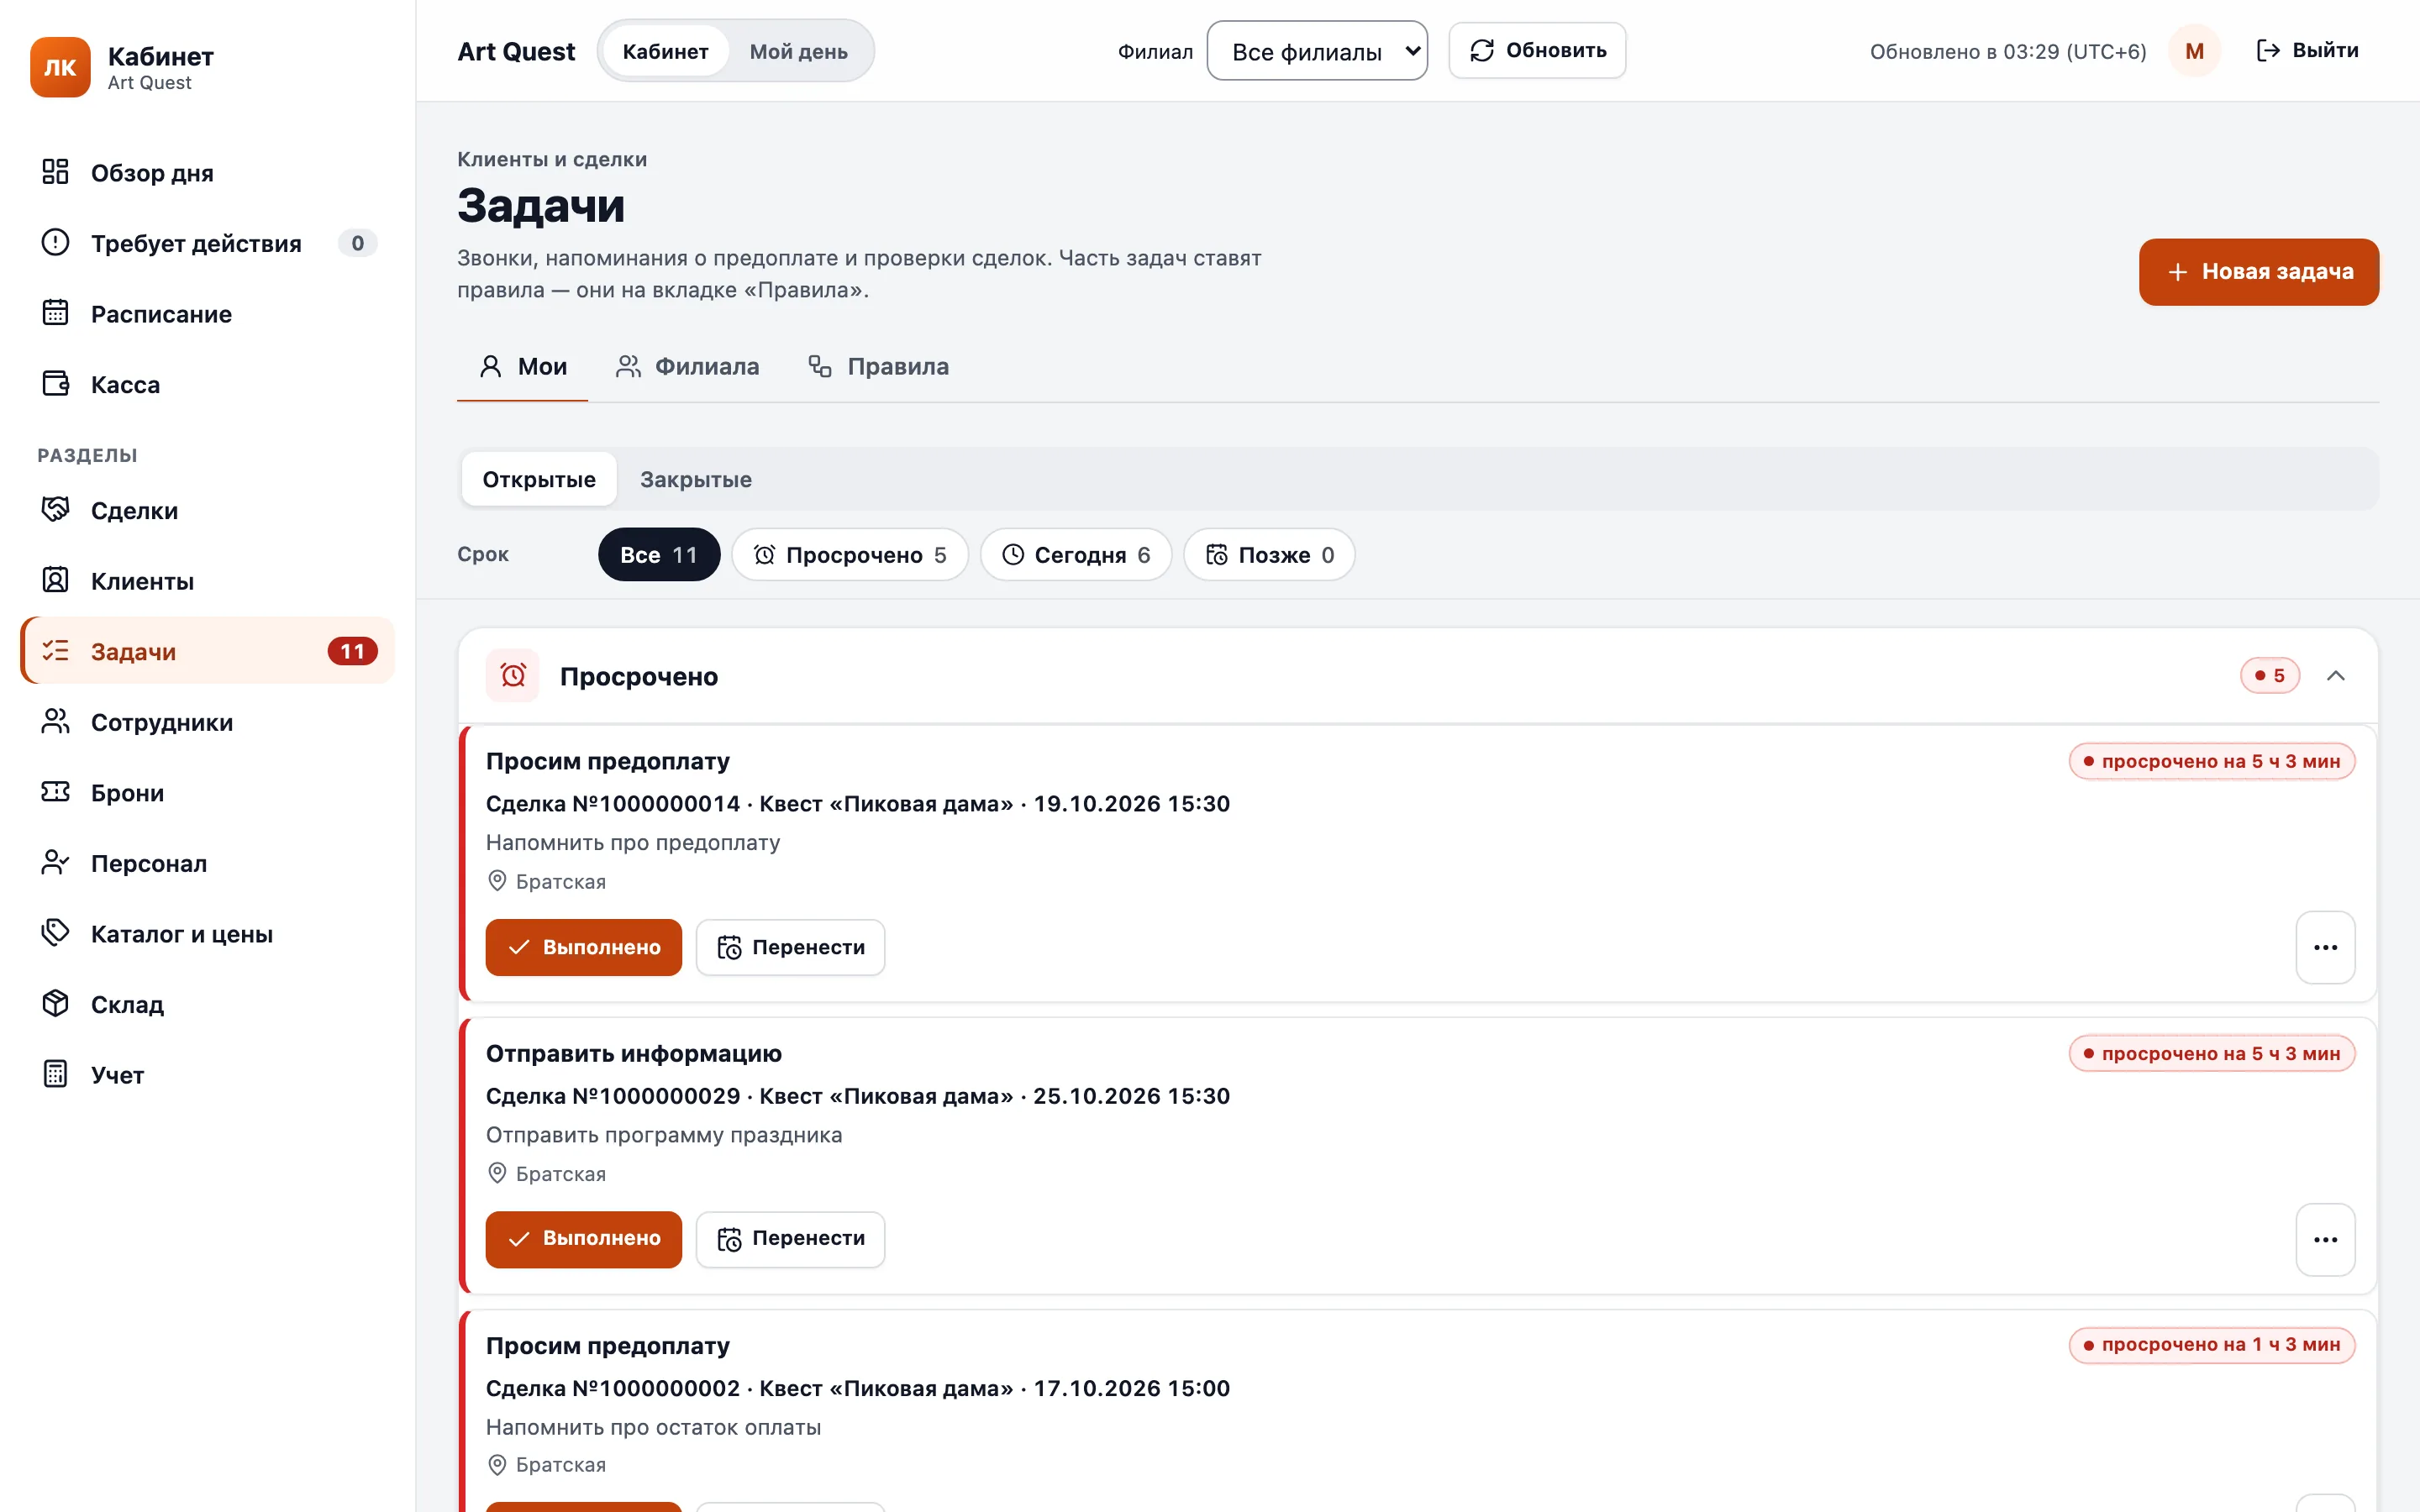The width and height of the screenshot is (2420, 1512).
Task: Filter by Позже 0 chip
Action: point(1269,555)
